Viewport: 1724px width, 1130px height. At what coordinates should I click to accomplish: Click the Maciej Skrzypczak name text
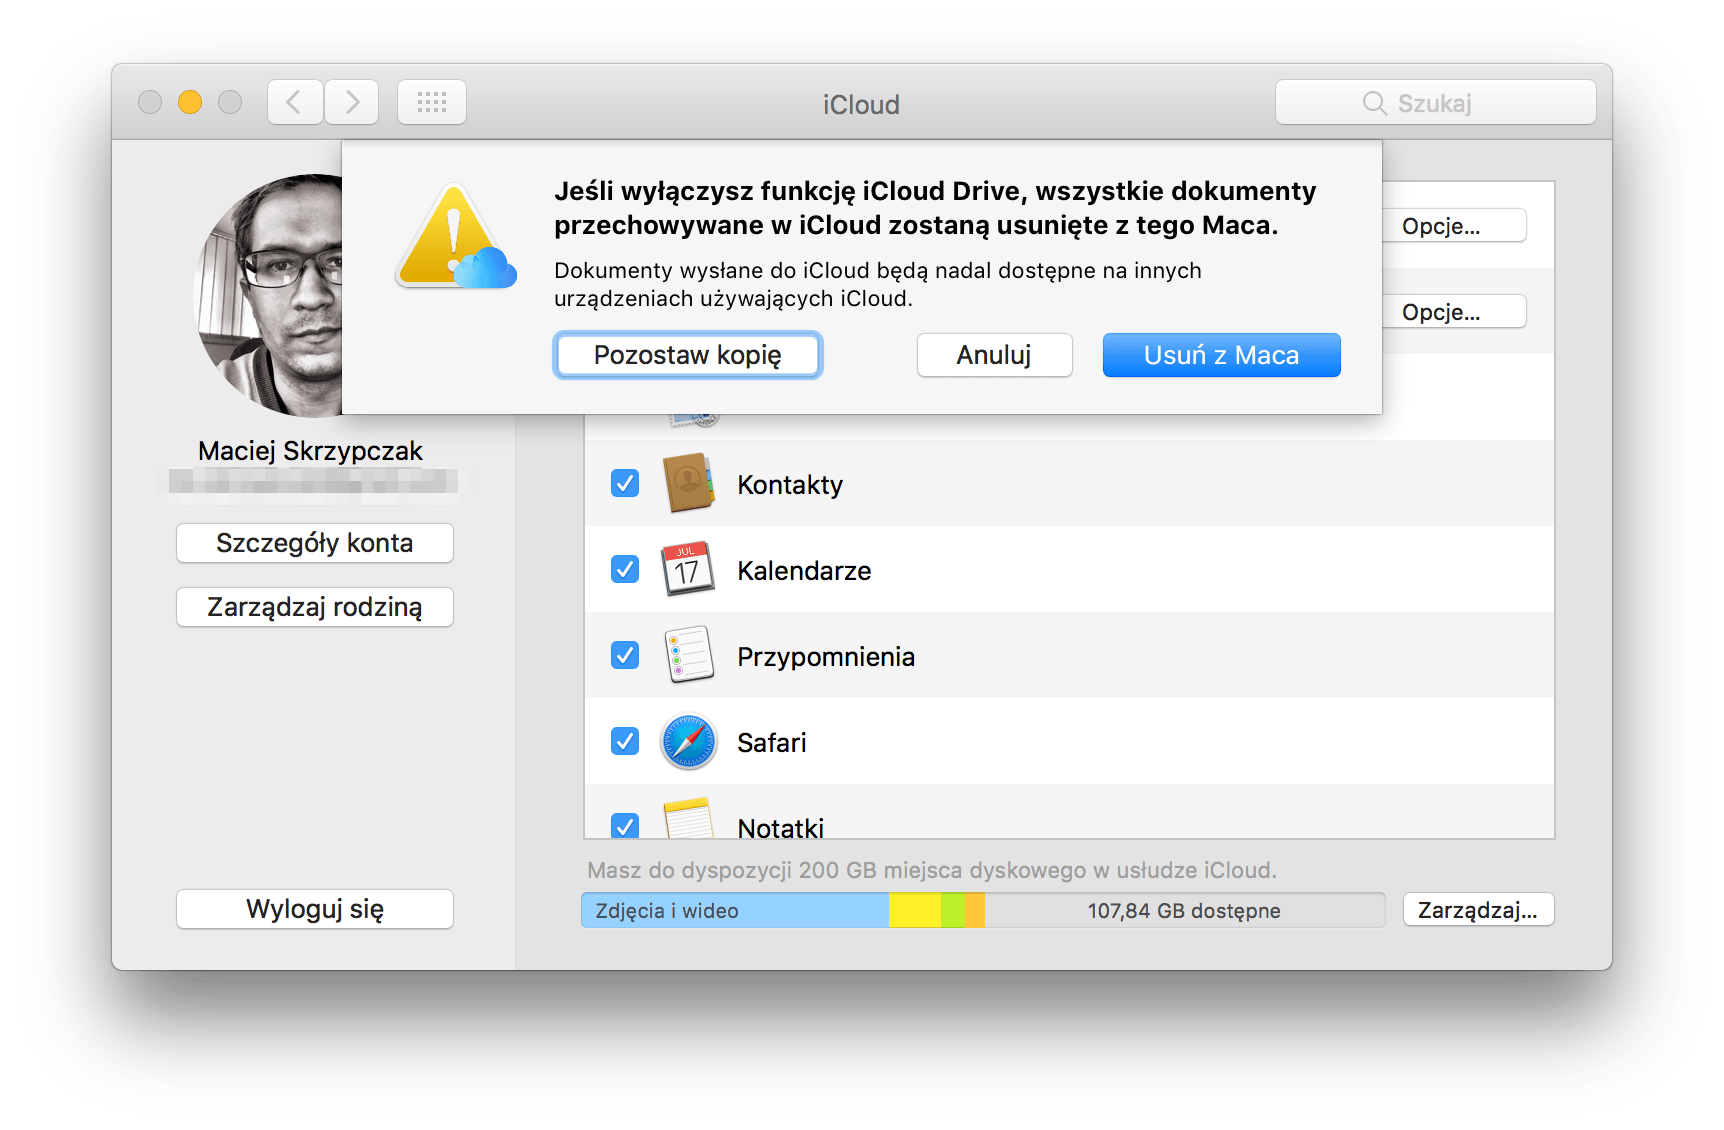310,451
